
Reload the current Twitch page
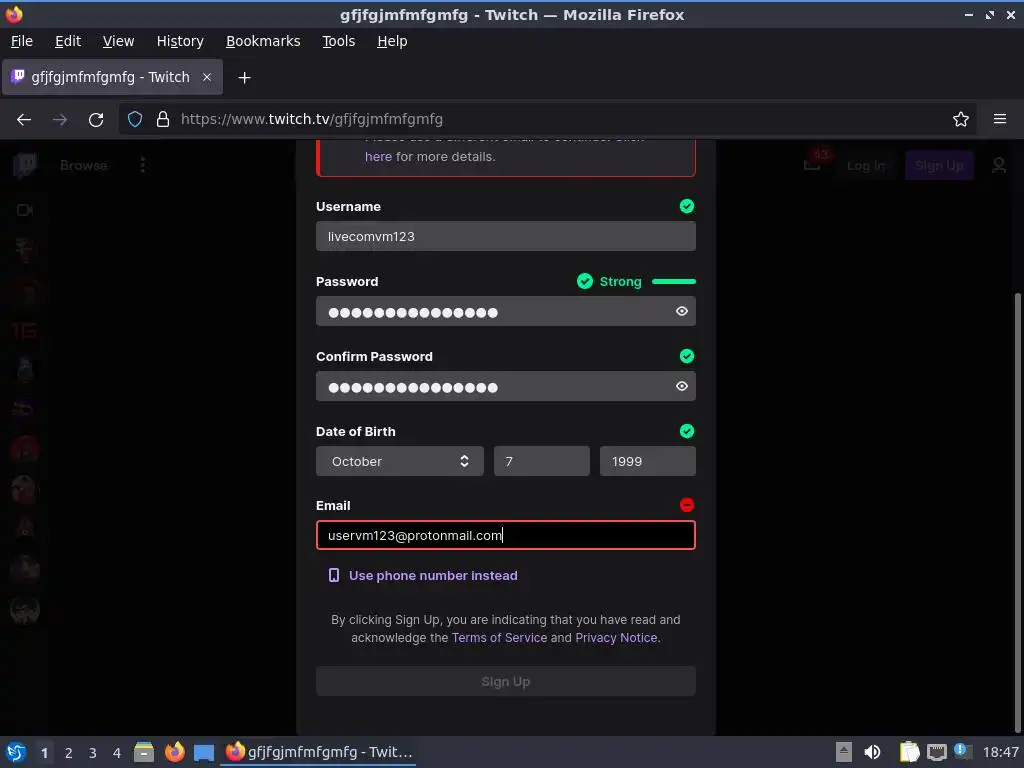96,120
